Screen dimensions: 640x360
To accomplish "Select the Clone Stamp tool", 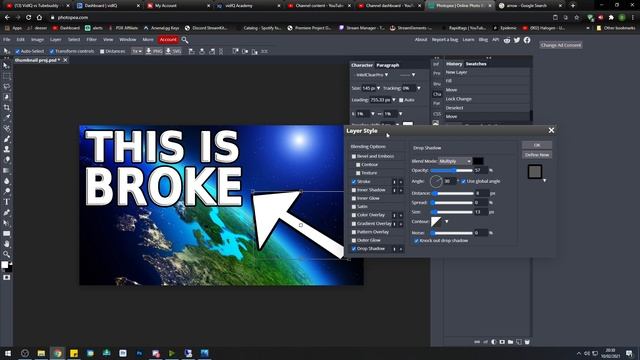I will point(6,149).
